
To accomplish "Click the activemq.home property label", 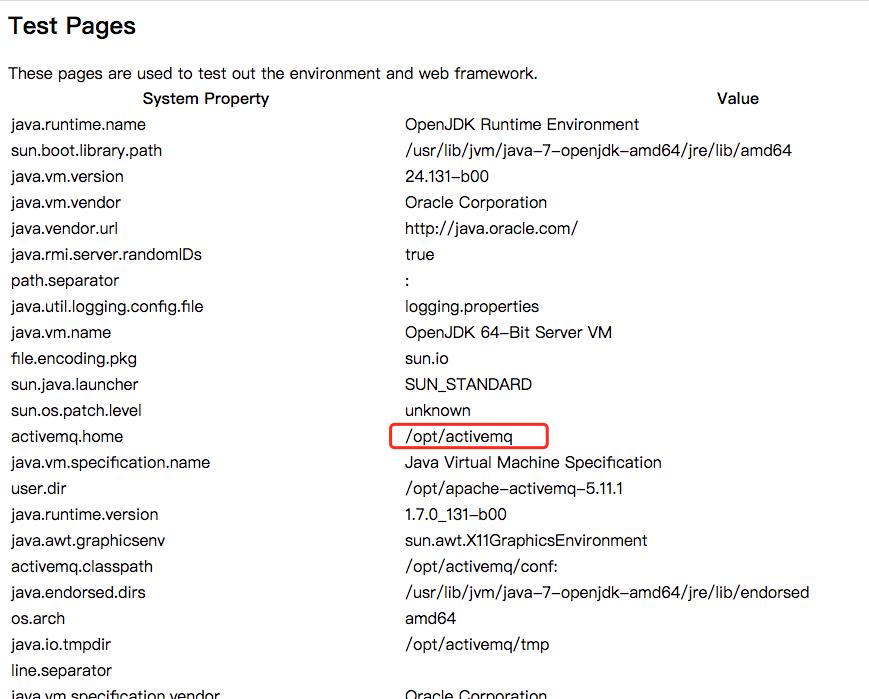I will [x=66, y=436].
